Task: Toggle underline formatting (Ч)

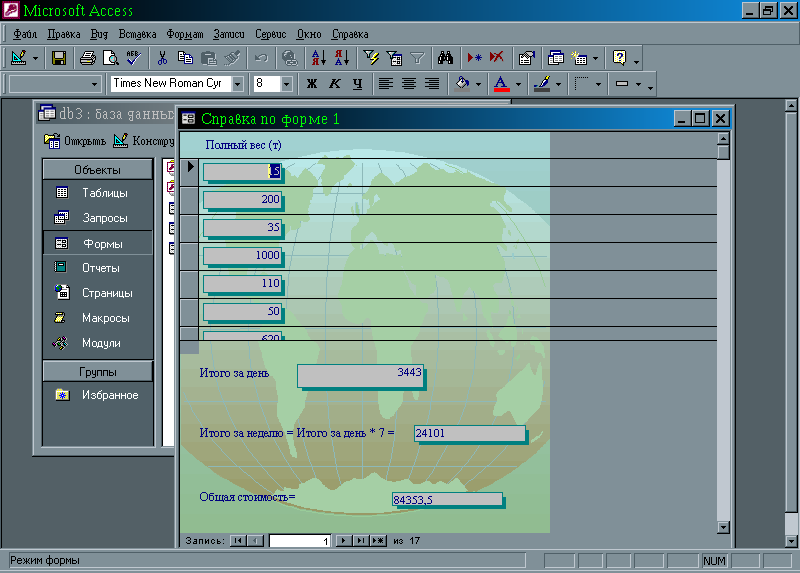Action: (x=357, y=84)
